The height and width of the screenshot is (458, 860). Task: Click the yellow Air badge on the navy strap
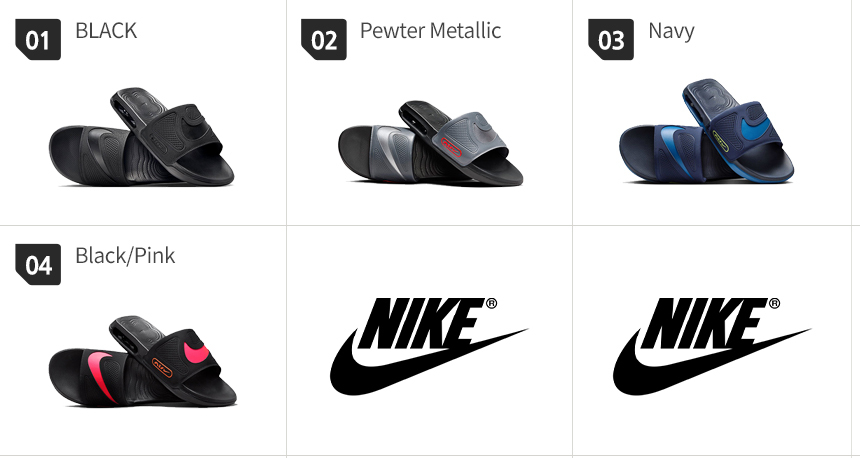coord(720,139)
